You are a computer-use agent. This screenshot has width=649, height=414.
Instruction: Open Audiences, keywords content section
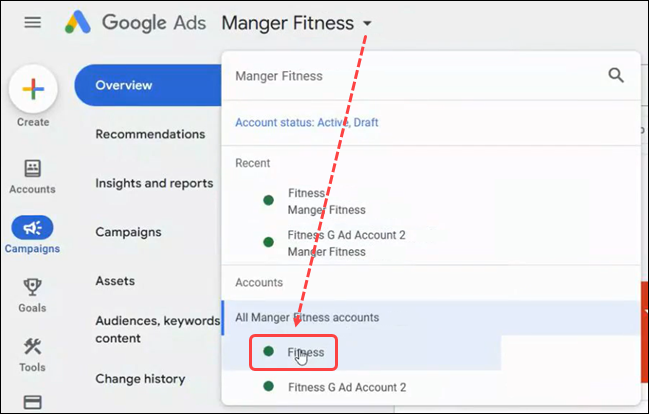pyautogui.click(x=157, y=330)
